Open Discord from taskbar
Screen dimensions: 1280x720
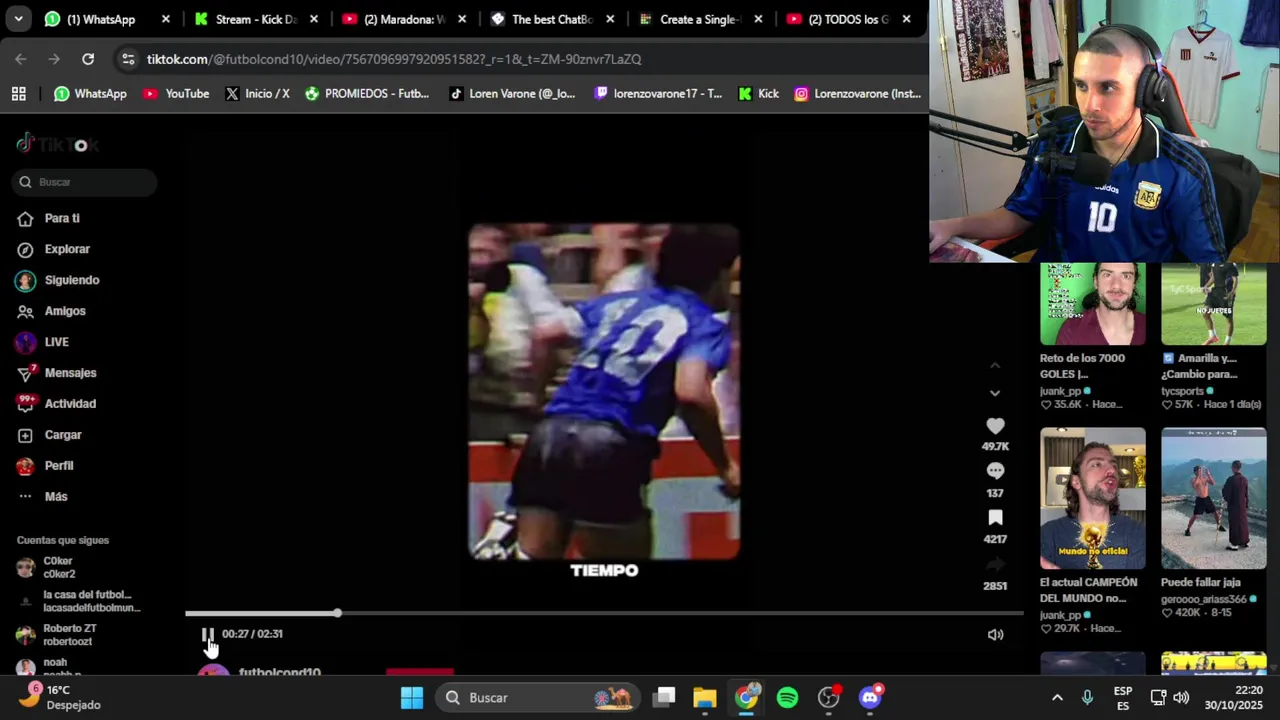pyautogui.click(x=871, y=697)
